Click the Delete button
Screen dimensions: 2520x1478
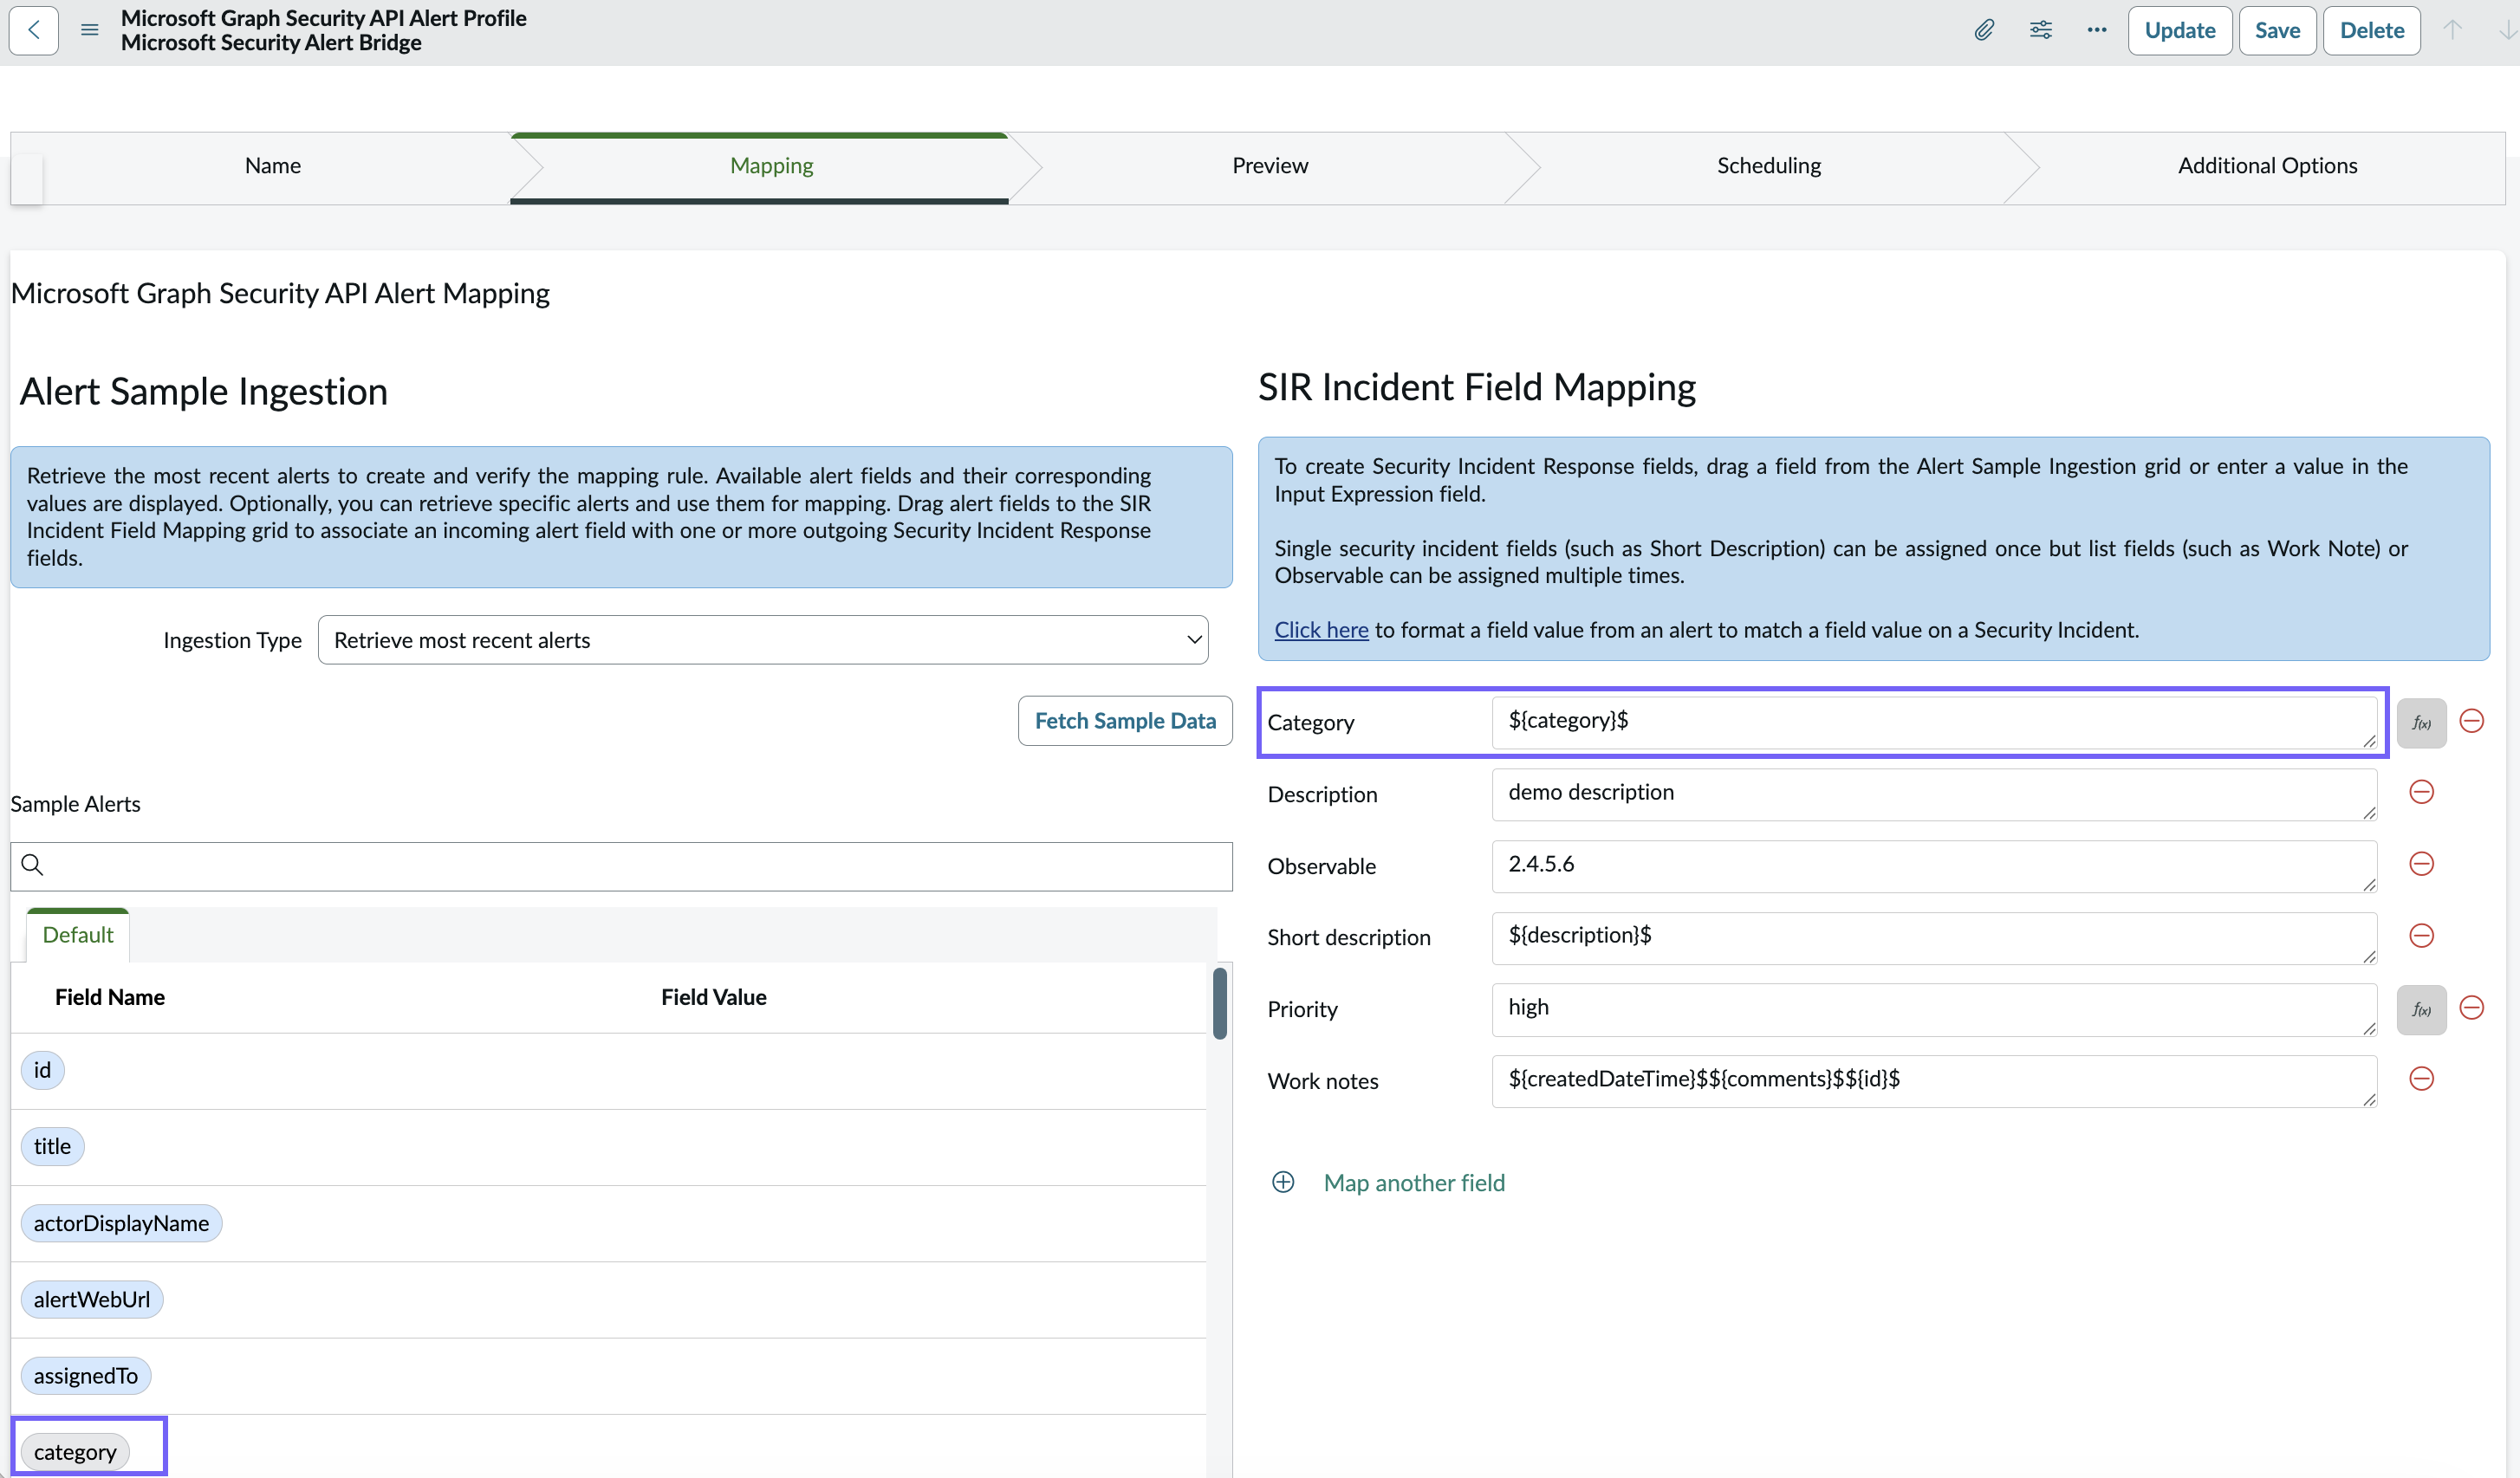coord(2371,30)
